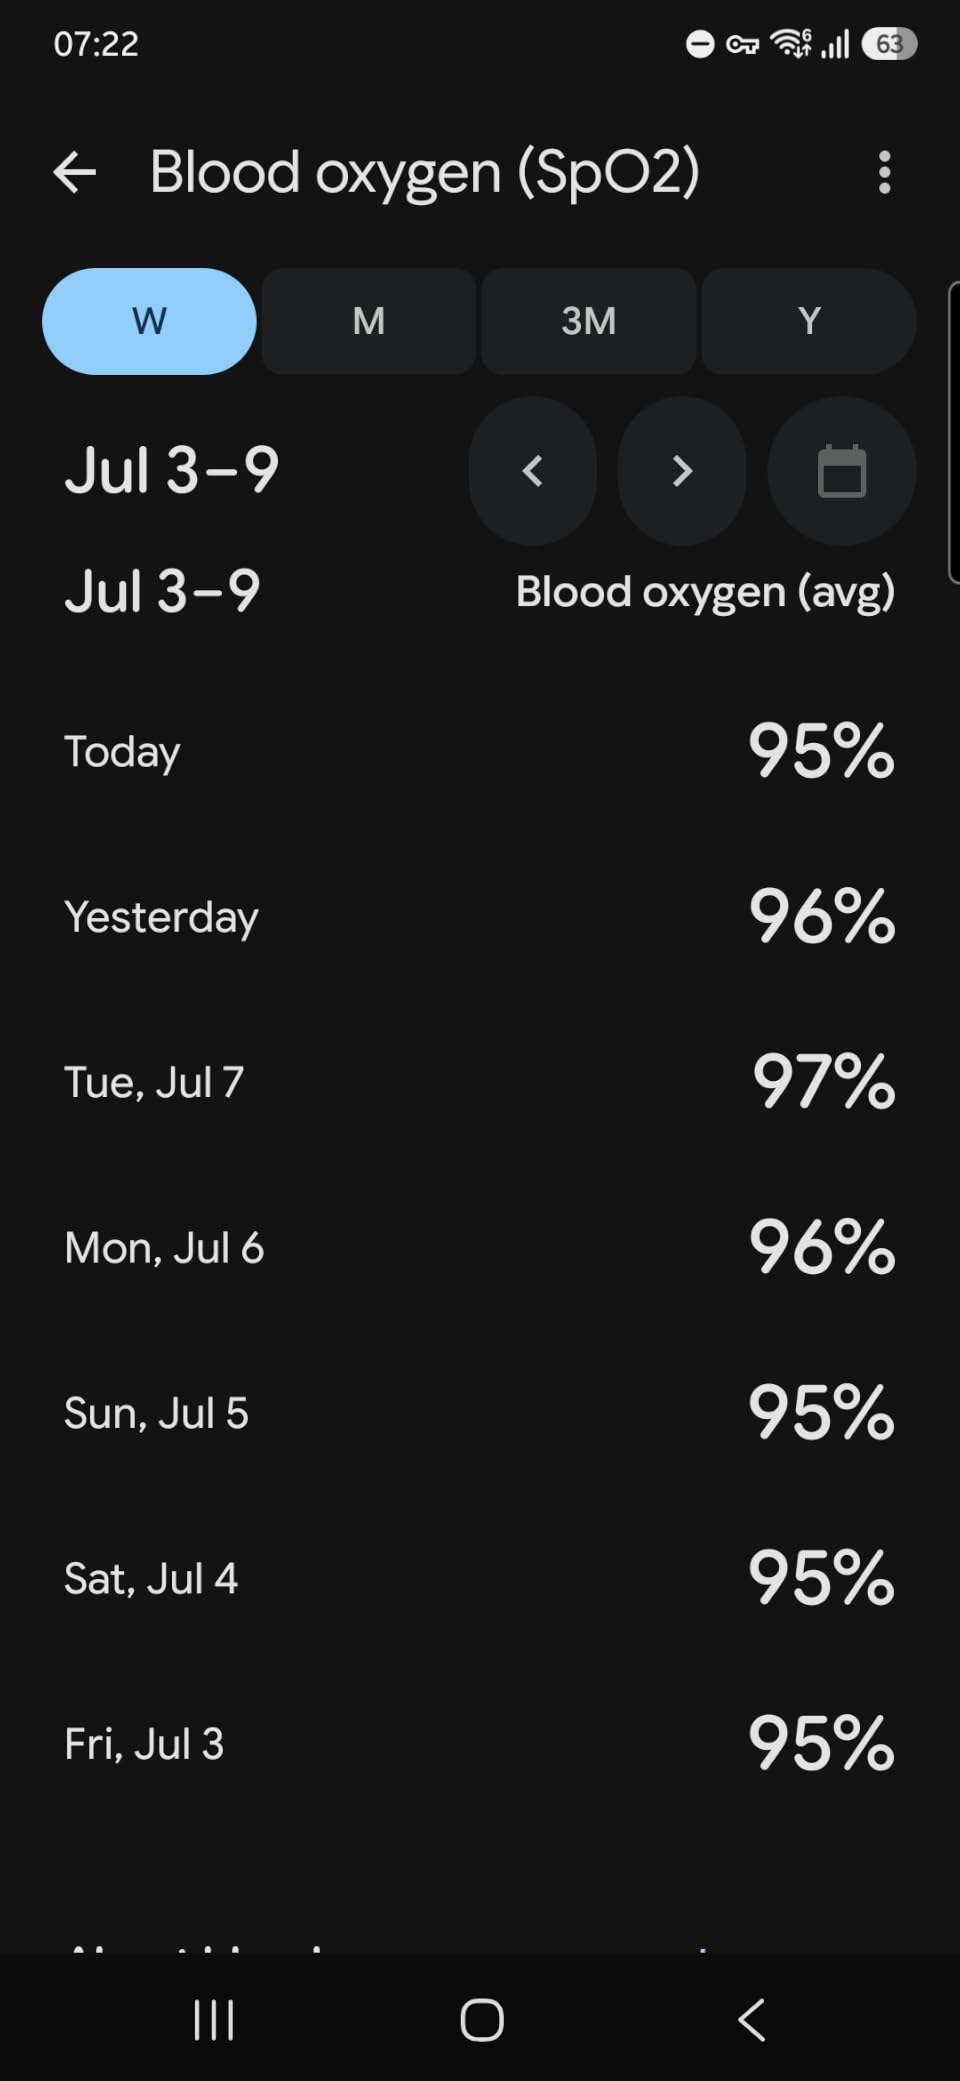Tap the Android recent apps button
960x2081 pixels.
[x=214, y=2020]
